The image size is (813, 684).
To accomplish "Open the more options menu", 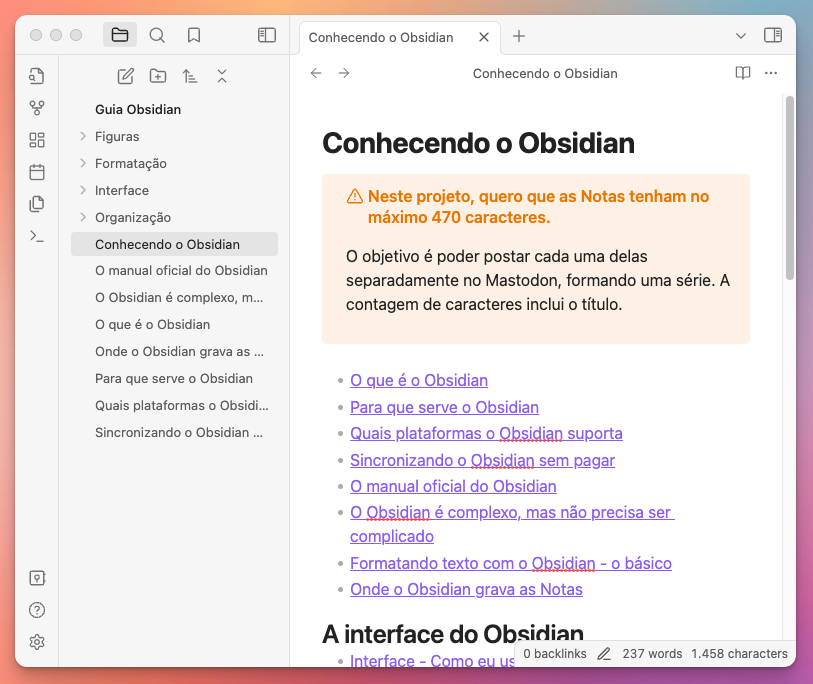I will point(770,73).
